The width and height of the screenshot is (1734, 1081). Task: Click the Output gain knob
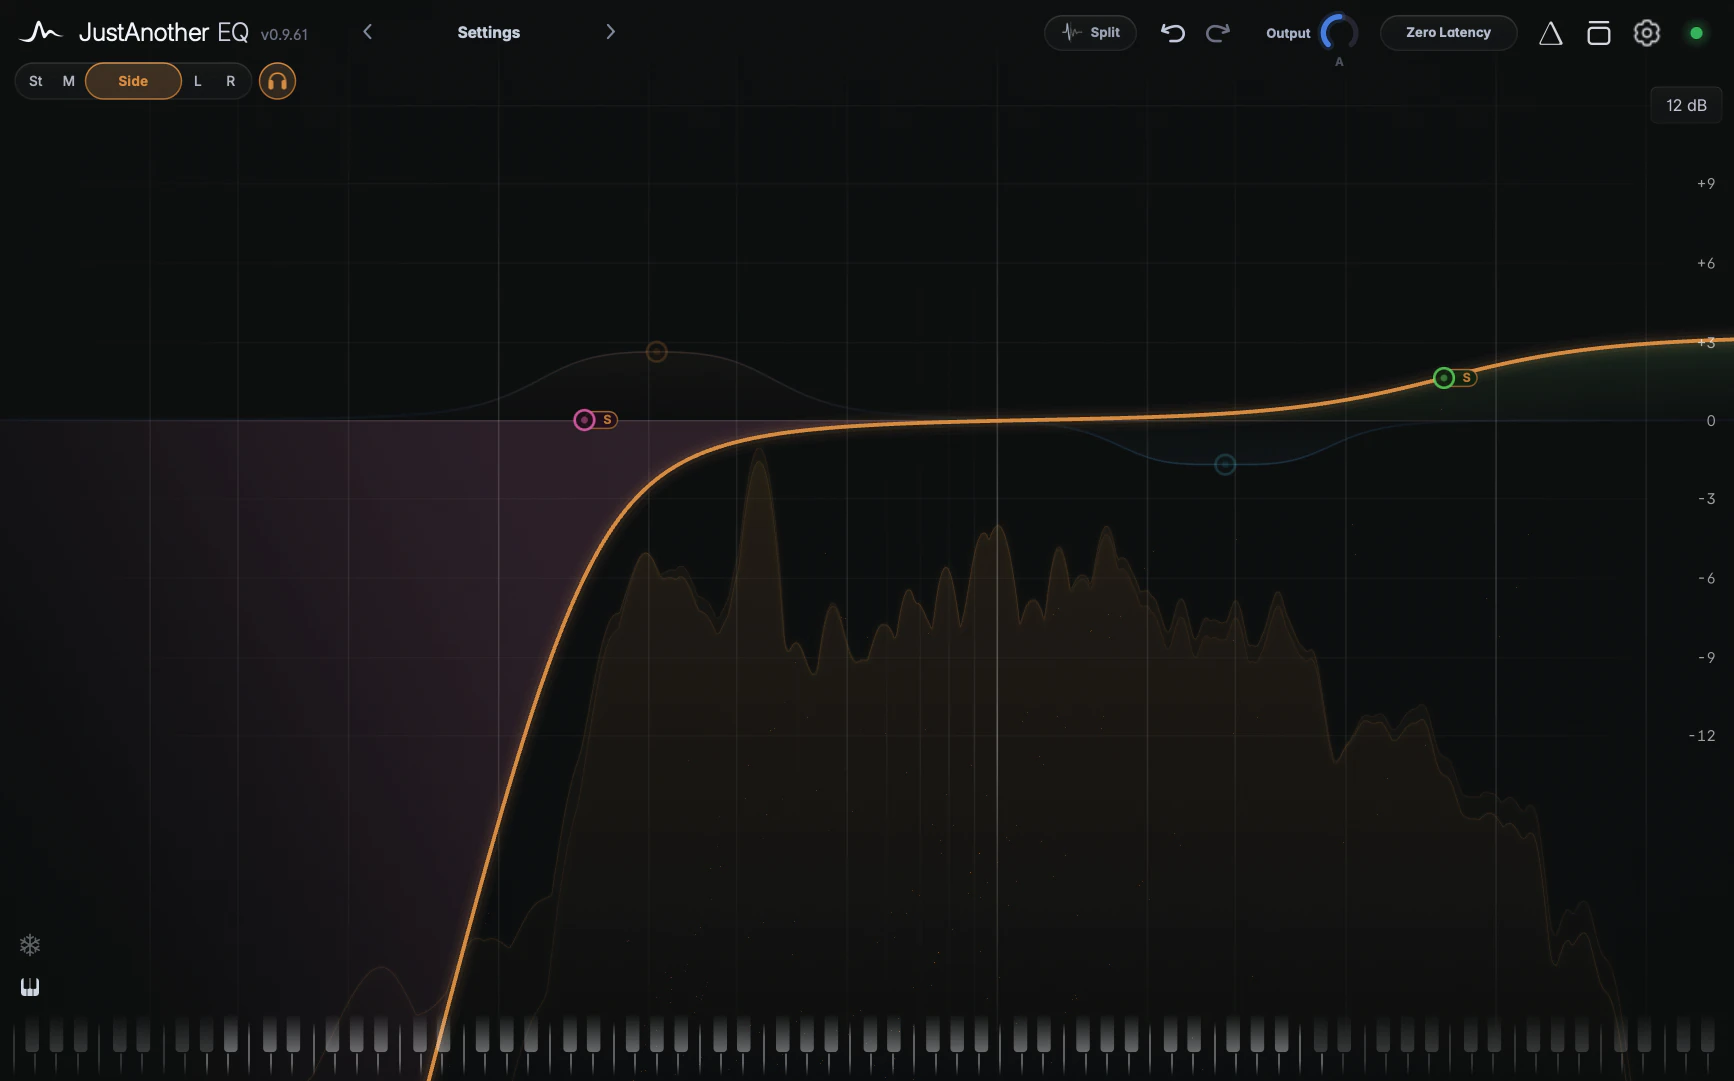pos(1339,33)
